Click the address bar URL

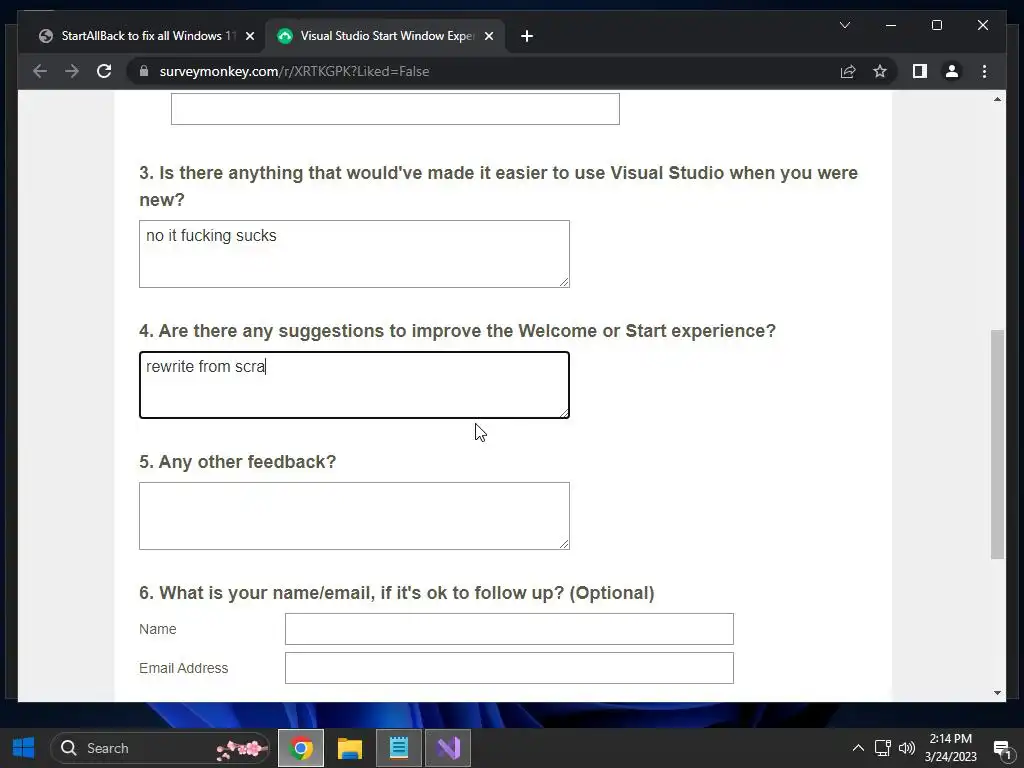pos(294,71)
